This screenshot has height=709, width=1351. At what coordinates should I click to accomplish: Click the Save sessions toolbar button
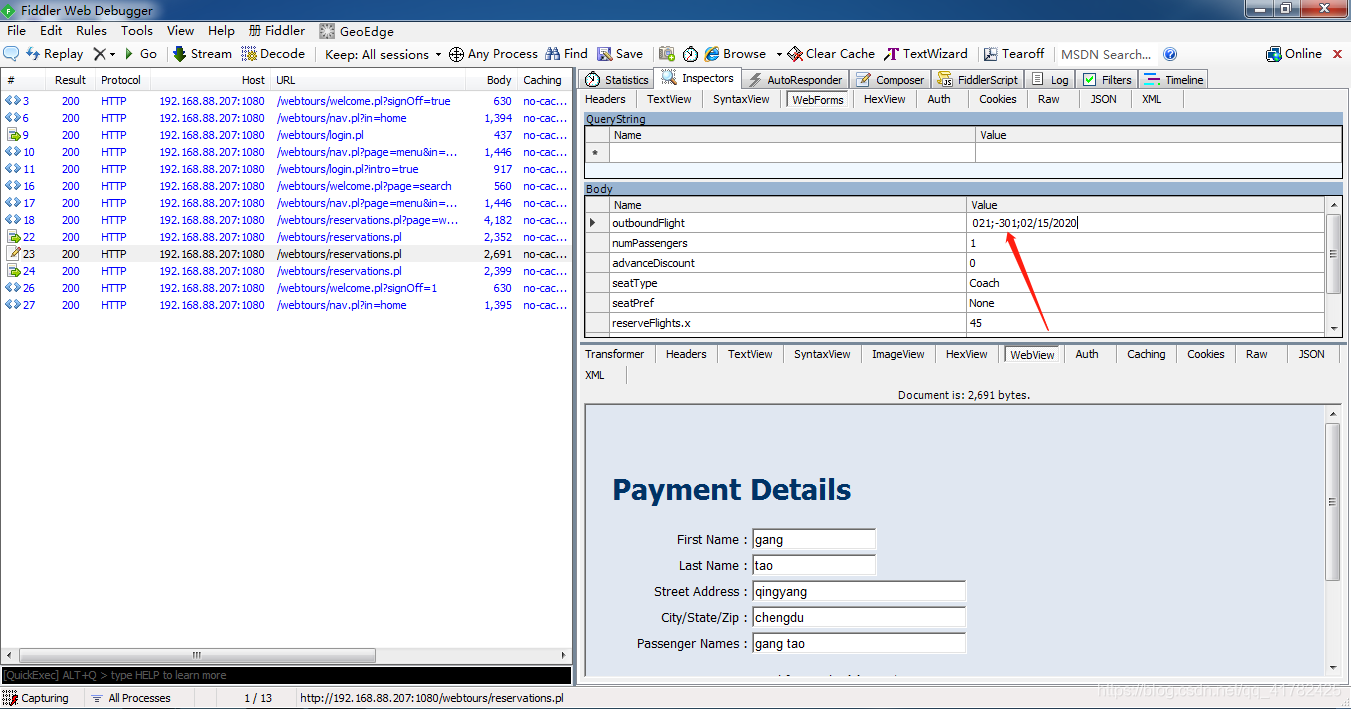[620, 54]
